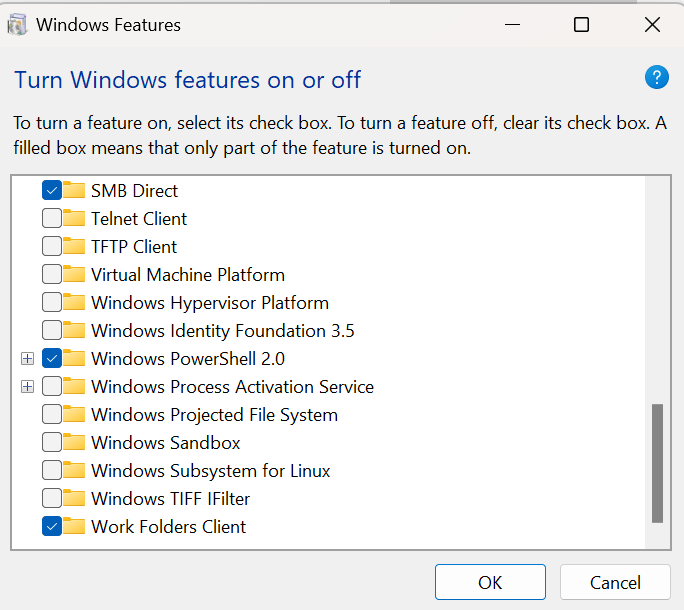
Task: Uncheck the SMB Direct checkbox
Action: pos(52,190)
